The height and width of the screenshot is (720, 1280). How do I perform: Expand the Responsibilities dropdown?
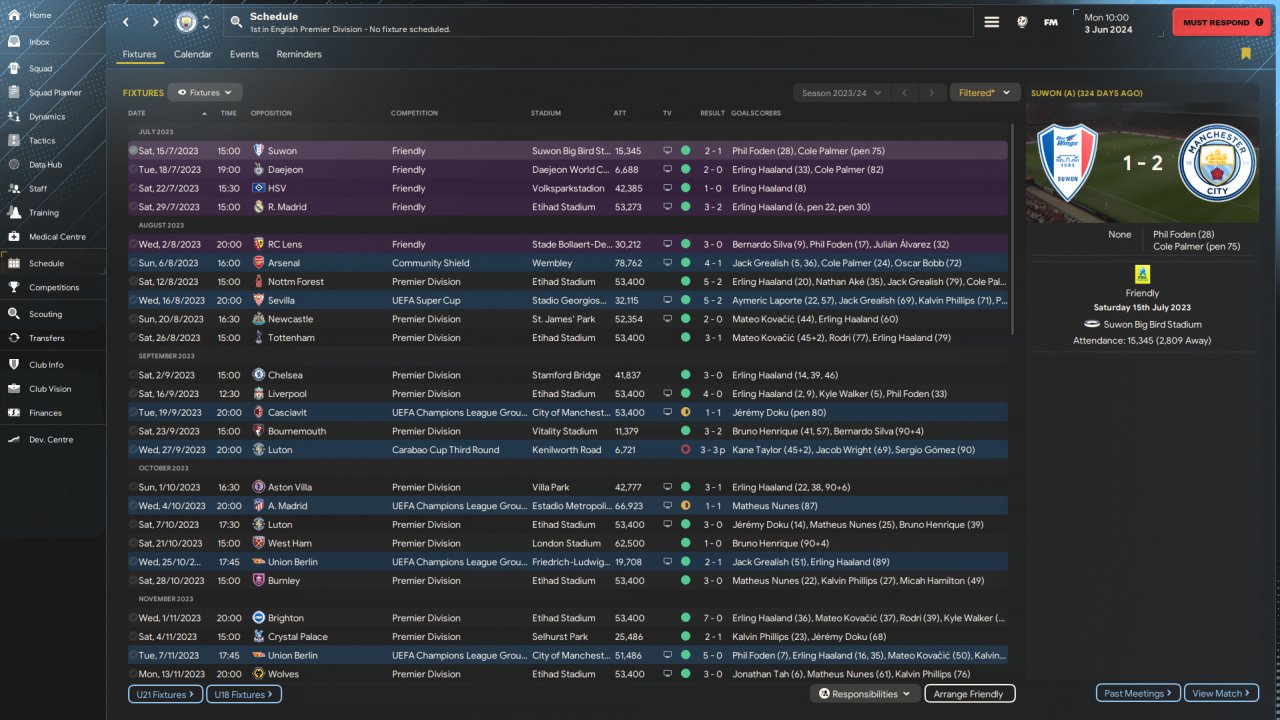(865, 694)
